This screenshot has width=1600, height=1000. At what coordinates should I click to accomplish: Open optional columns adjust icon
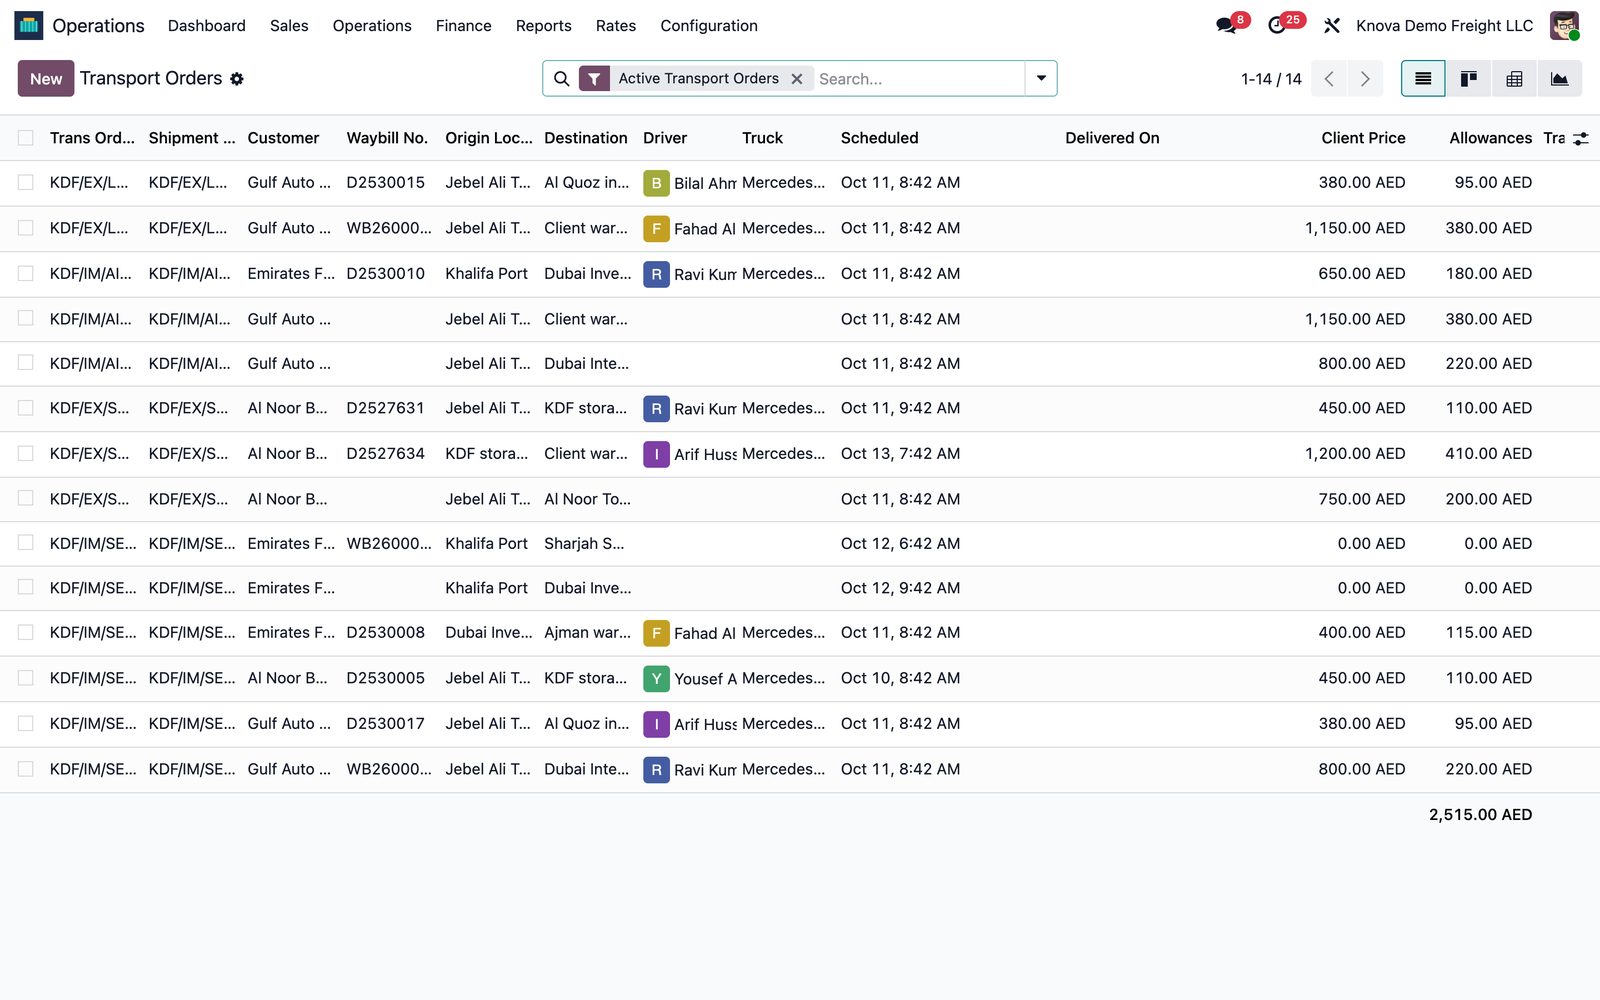coord(1580,139)
